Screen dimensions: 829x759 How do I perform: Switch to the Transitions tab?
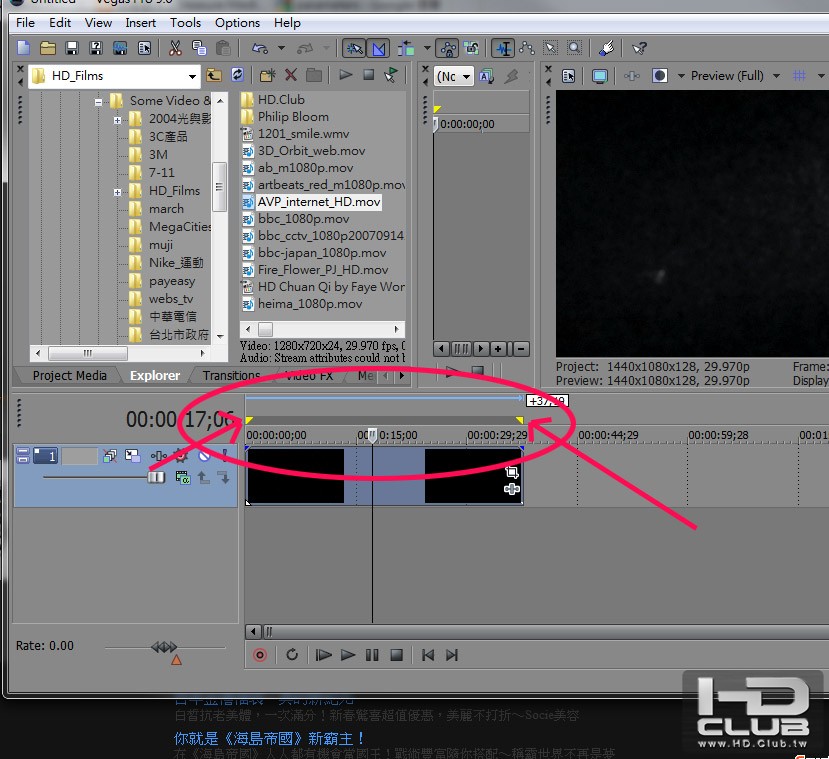232,375
